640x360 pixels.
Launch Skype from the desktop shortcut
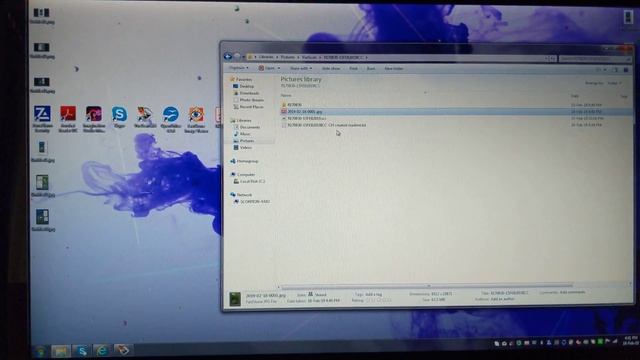pos(119,117)
